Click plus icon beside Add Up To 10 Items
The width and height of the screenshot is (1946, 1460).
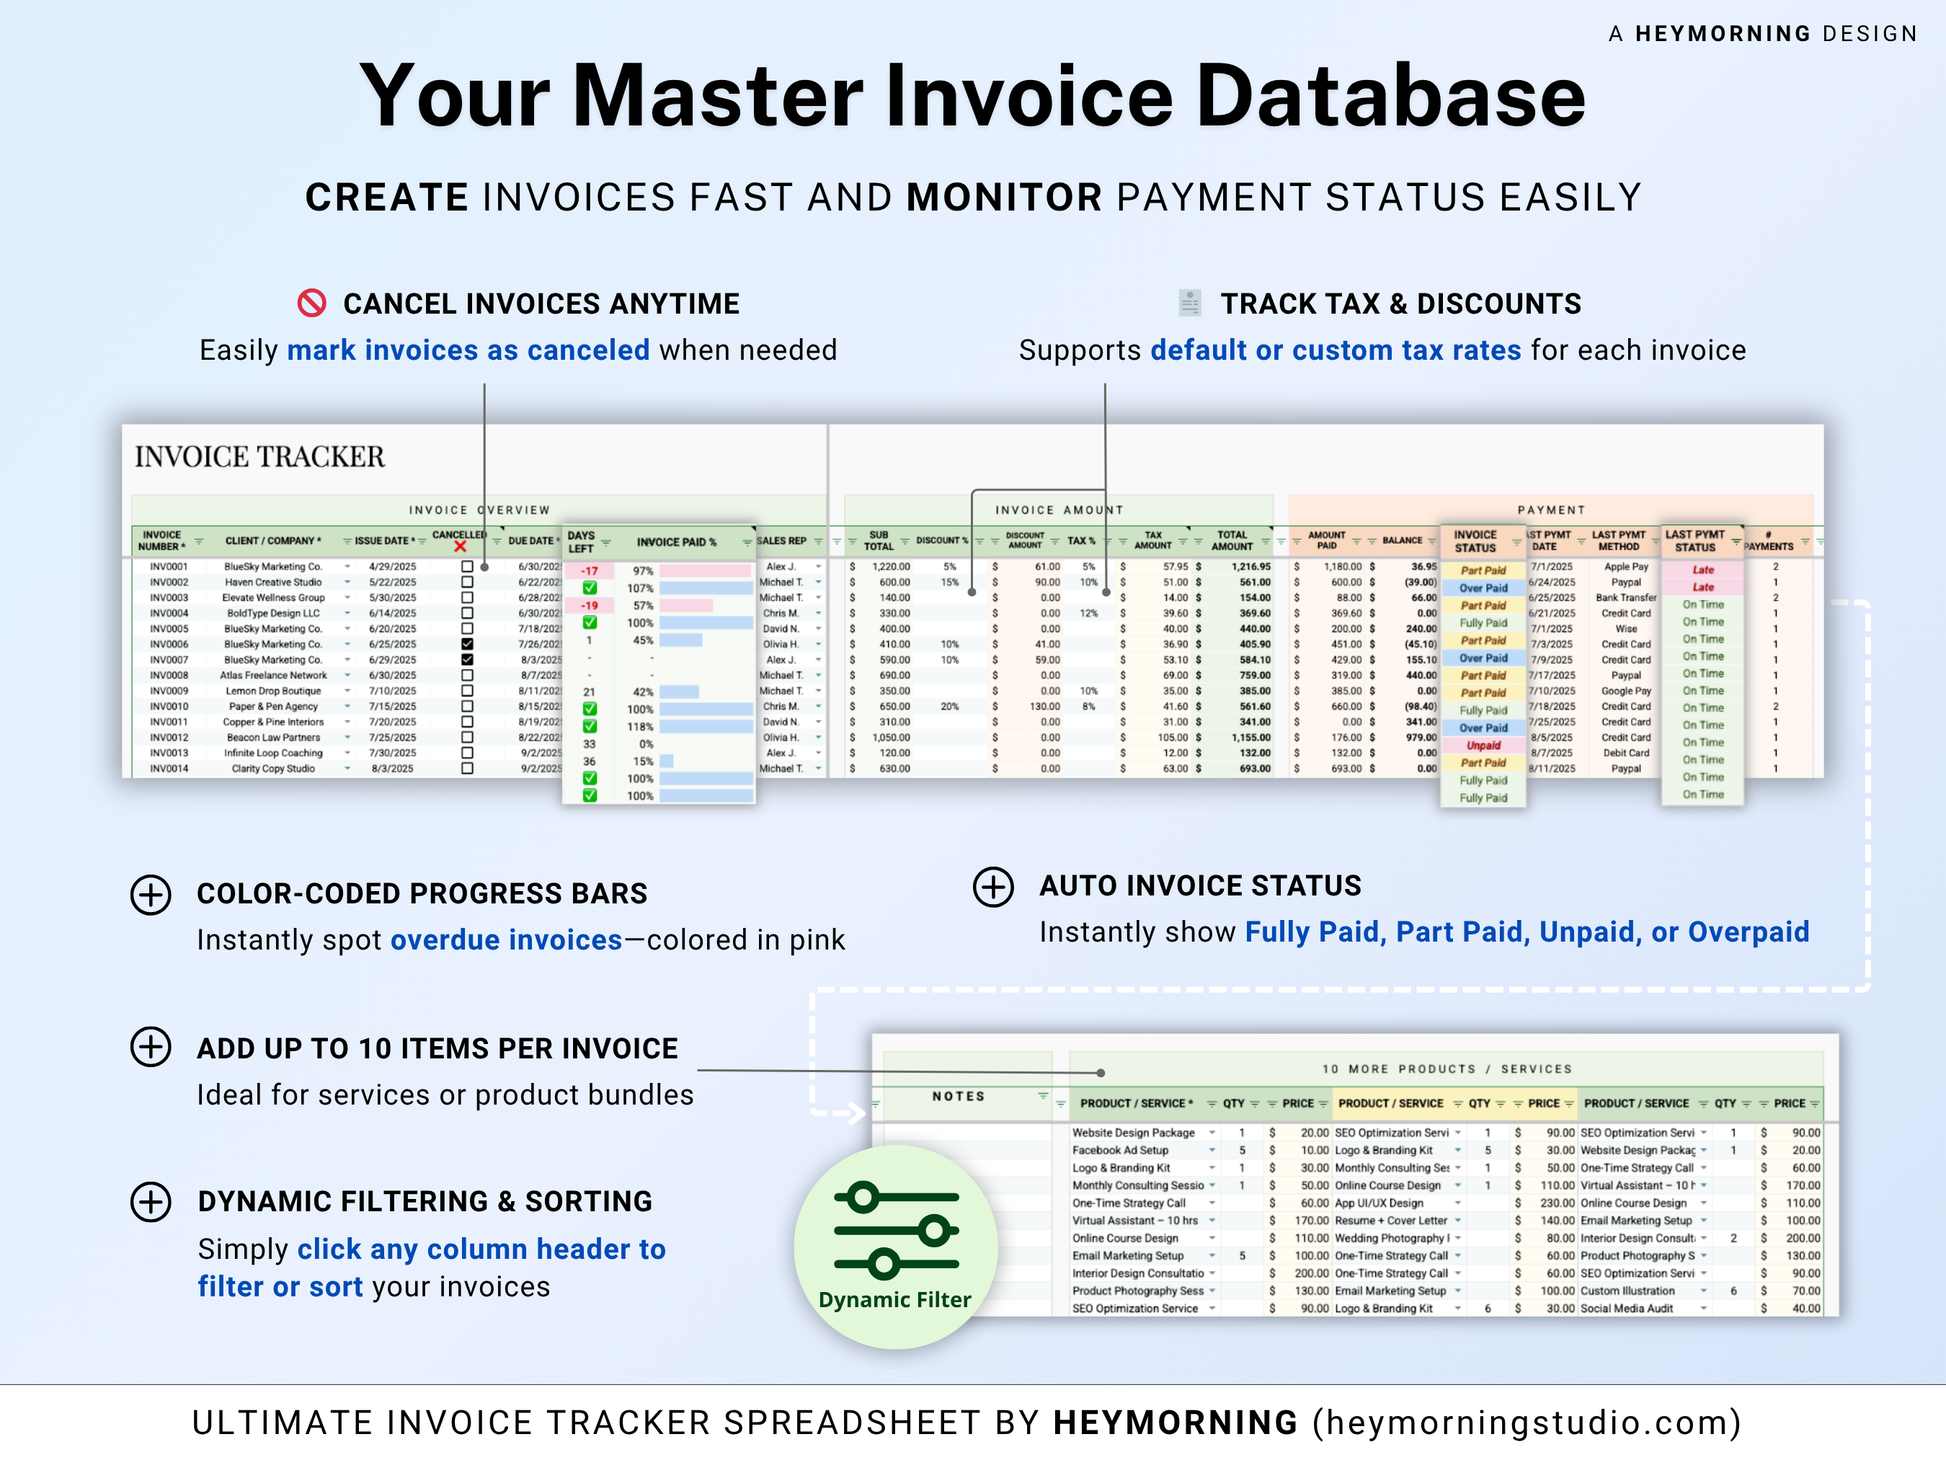151,1047
